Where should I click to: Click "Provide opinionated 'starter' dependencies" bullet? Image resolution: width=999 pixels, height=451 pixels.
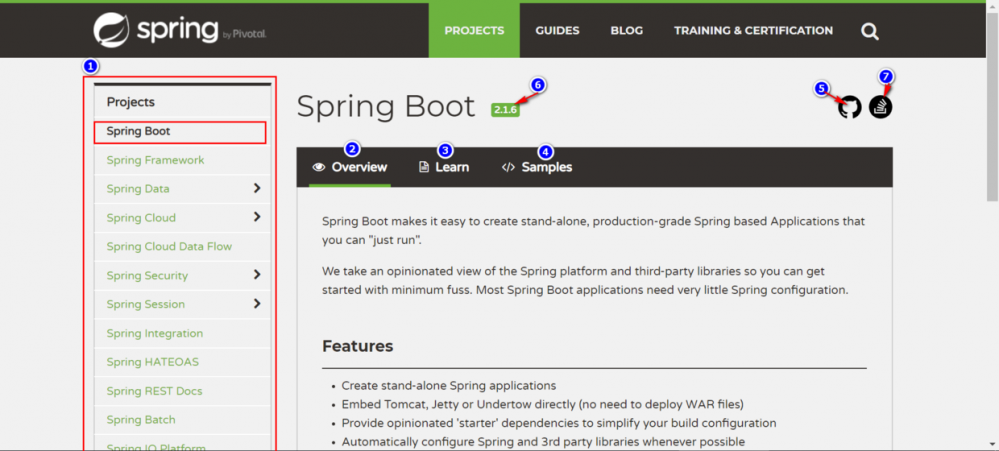tap(559, 423)
